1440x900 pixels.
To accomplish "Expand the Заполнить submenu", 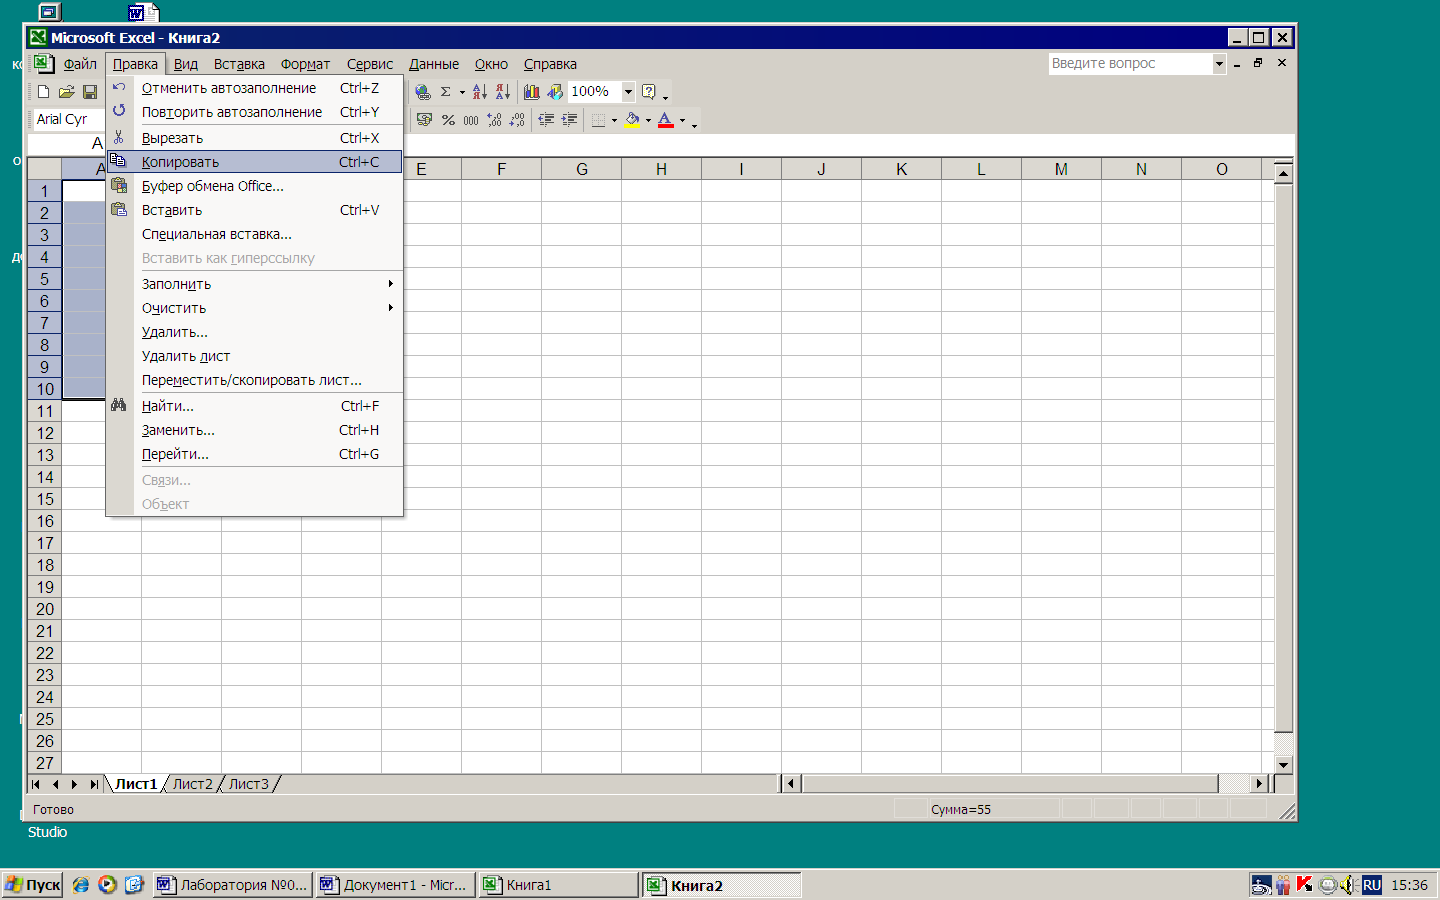I will coord(254,284).
